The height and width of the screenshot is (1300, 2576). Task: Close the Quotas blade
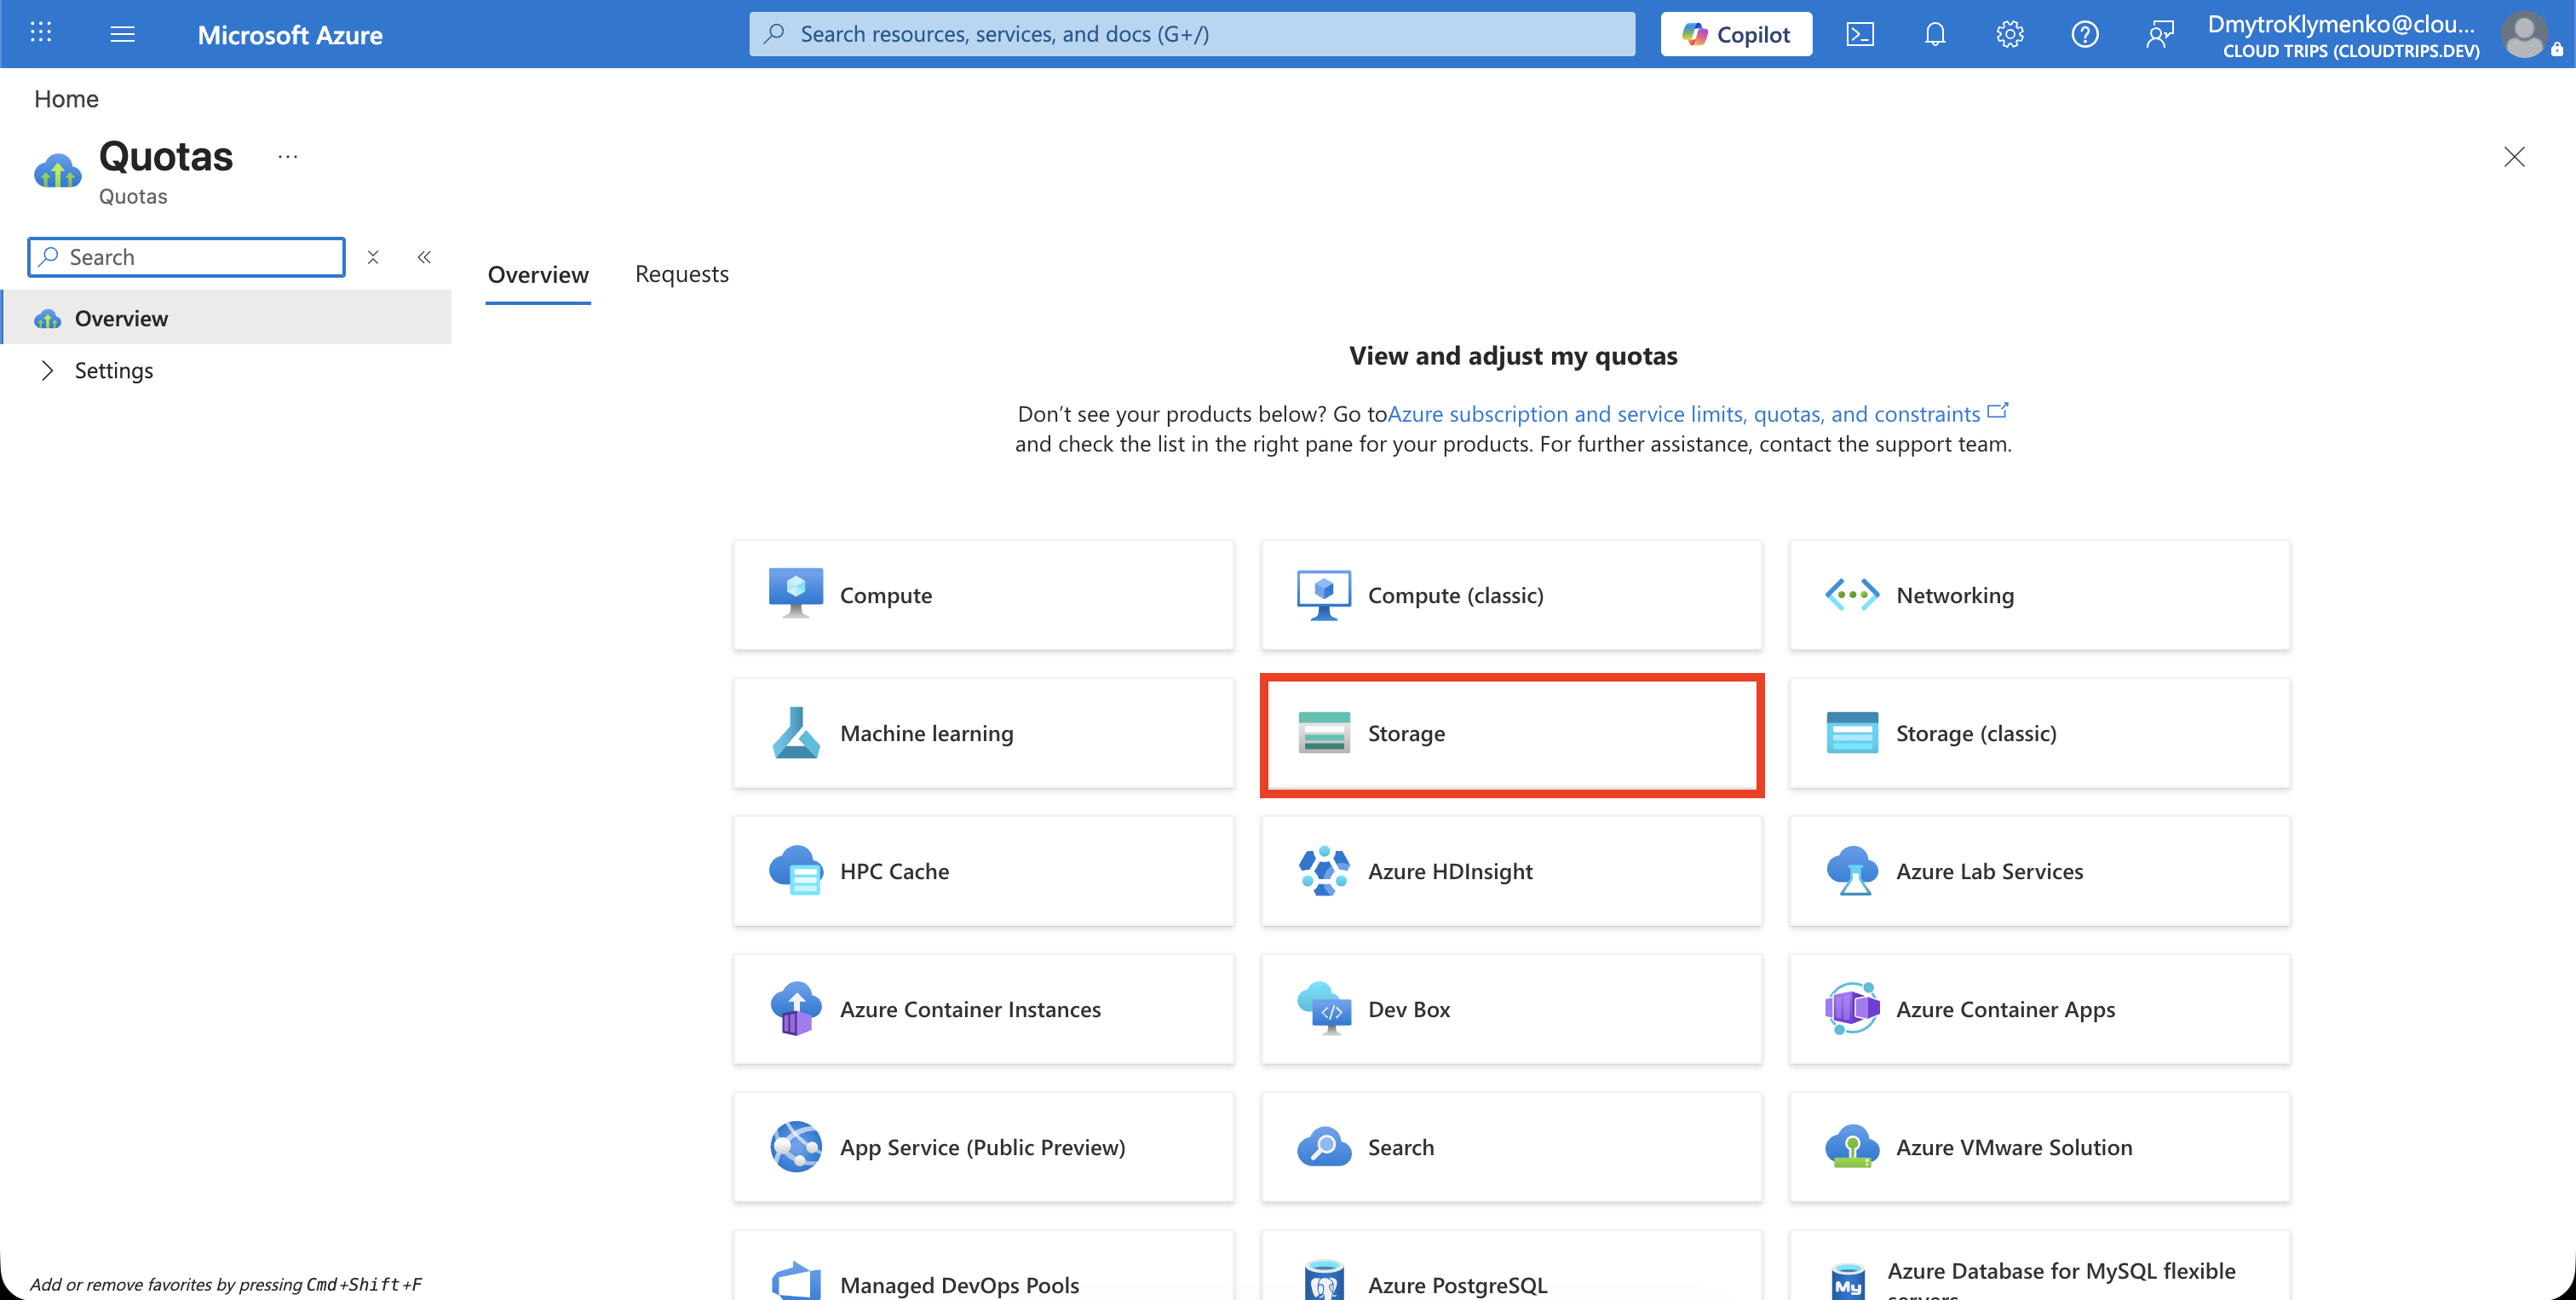pyautogui.click(x=2514, y=157)
